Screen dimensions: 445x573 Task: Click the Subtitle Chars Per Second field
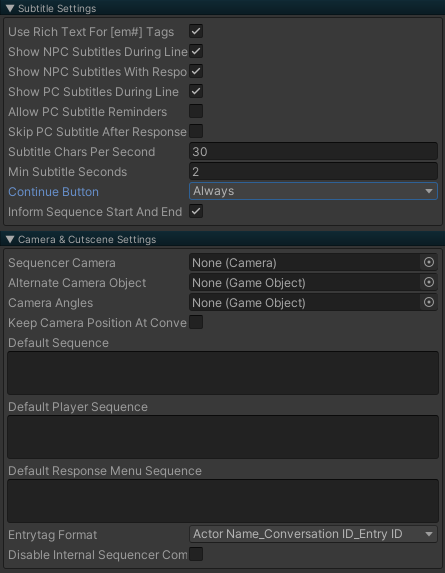(313, 151)
